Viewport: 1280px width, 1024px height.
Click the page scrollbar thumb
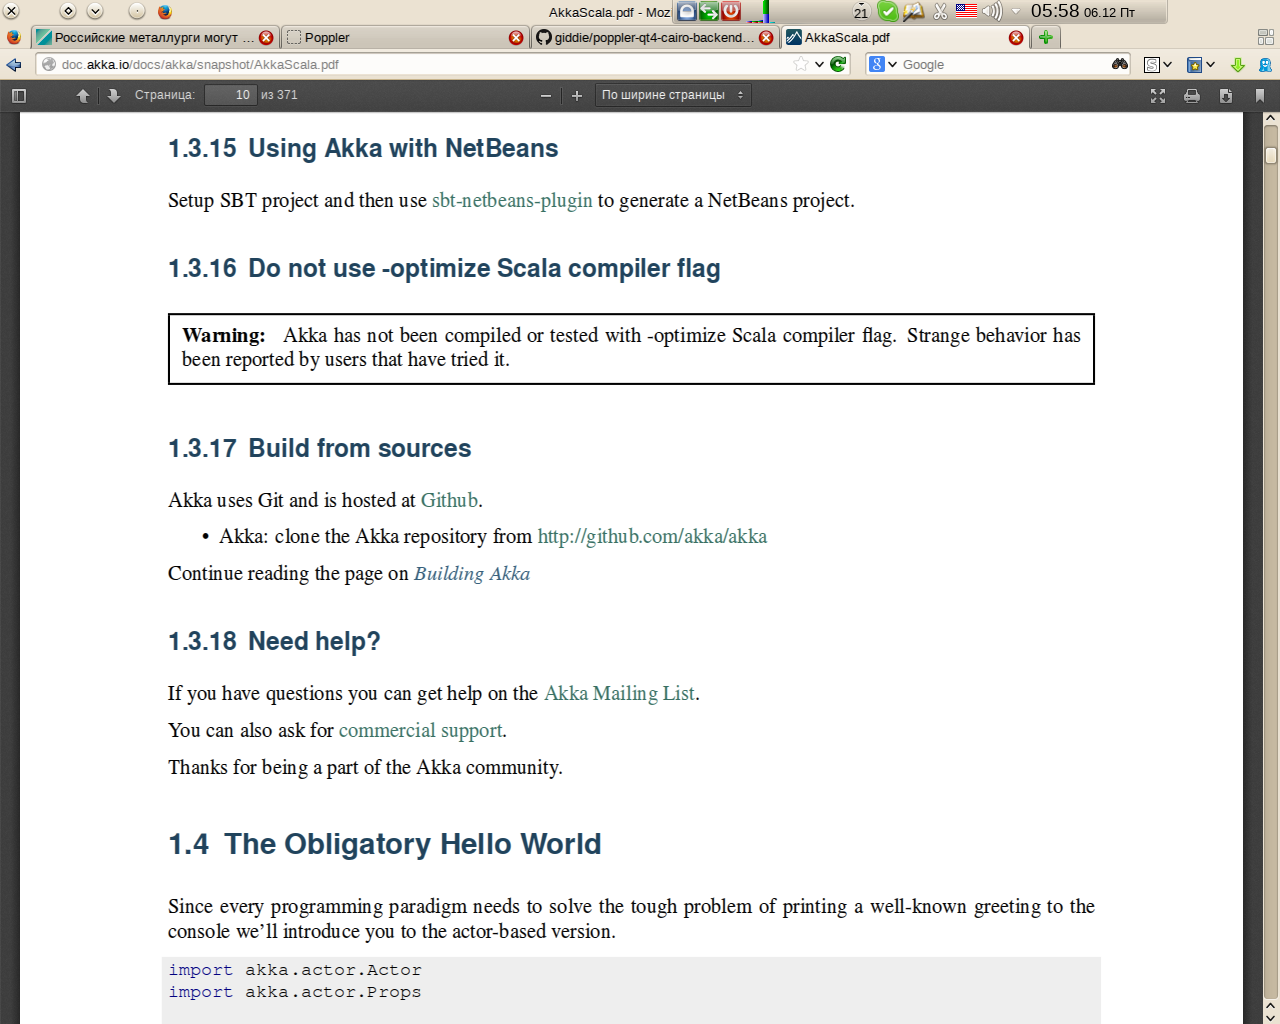point(1271,155)
